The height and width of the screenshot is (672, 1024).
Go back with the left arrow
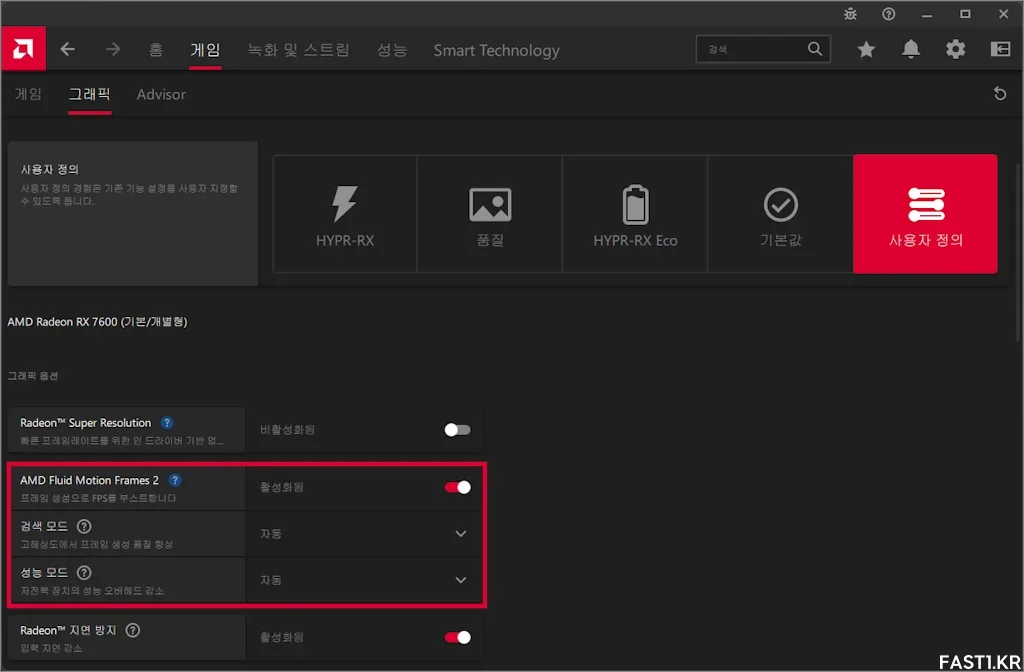point(68,49)
